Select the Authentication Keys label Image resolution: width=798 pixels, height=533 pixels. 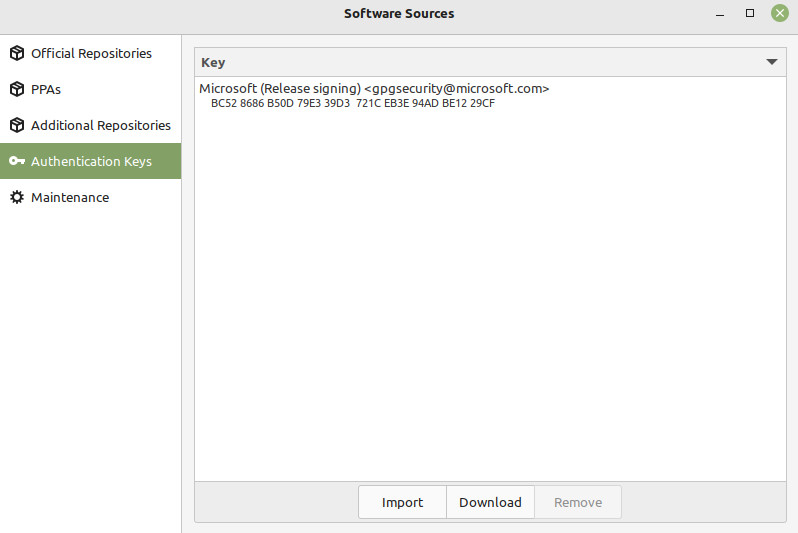click(92, 161)
